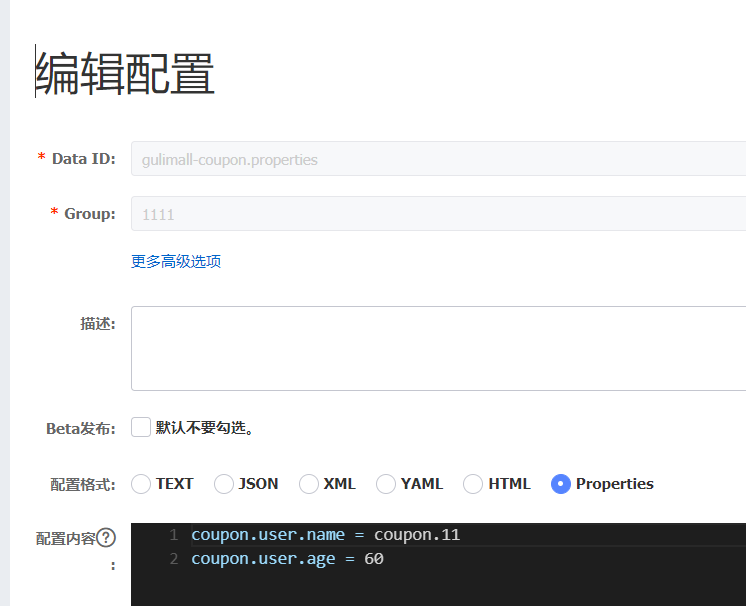The width and height of the screenshot is (746, 606).
Task: Tick the Beta发布 checkbox
Action: click(141, 427)
